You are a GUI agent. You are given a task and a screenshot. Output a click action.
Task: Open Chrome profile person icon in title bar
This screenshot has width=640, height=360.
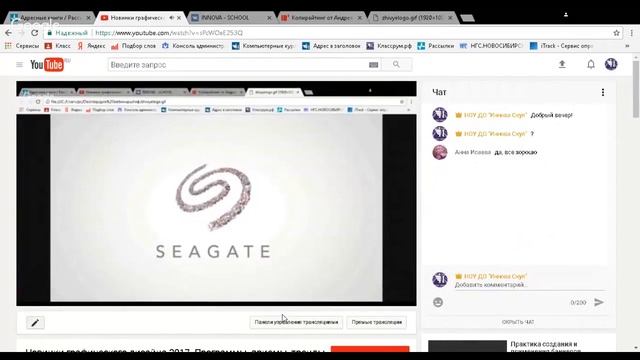[x=566, y=15]
